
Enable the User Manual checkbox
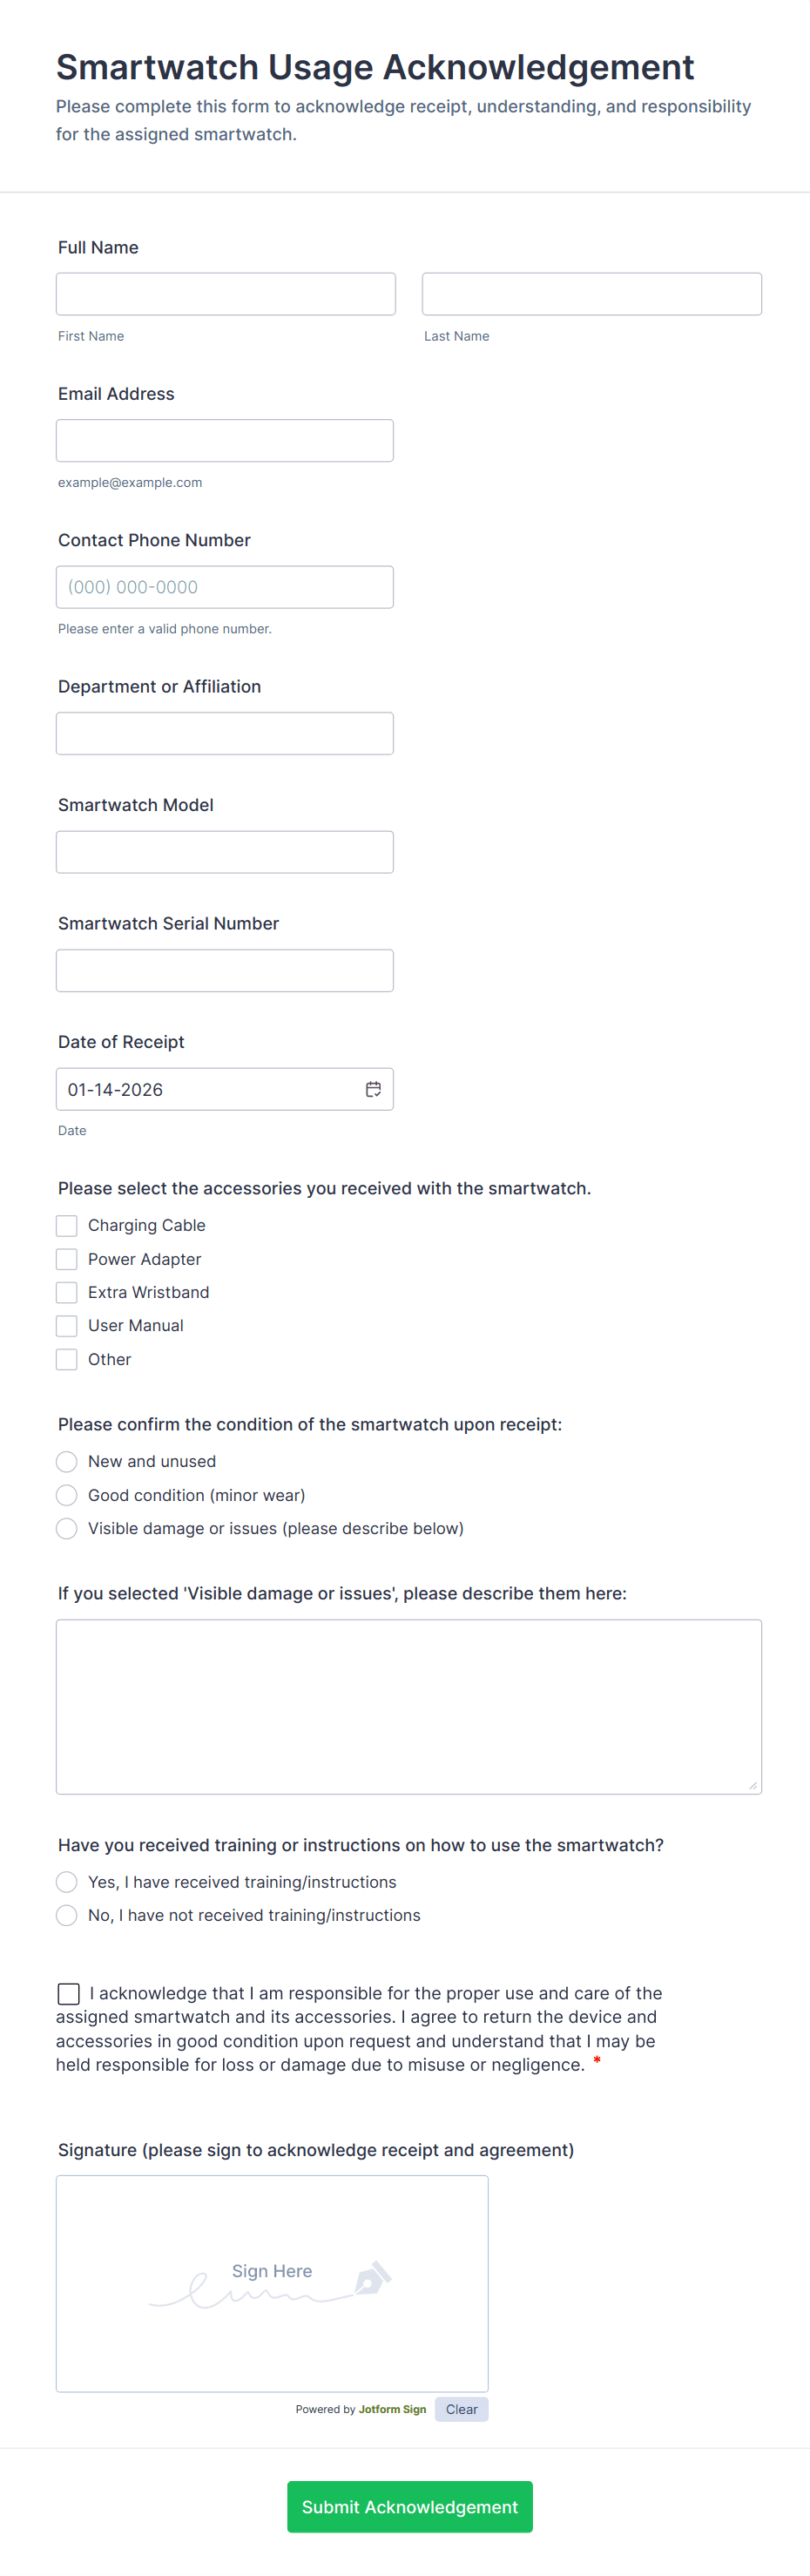pos(66,1325)
